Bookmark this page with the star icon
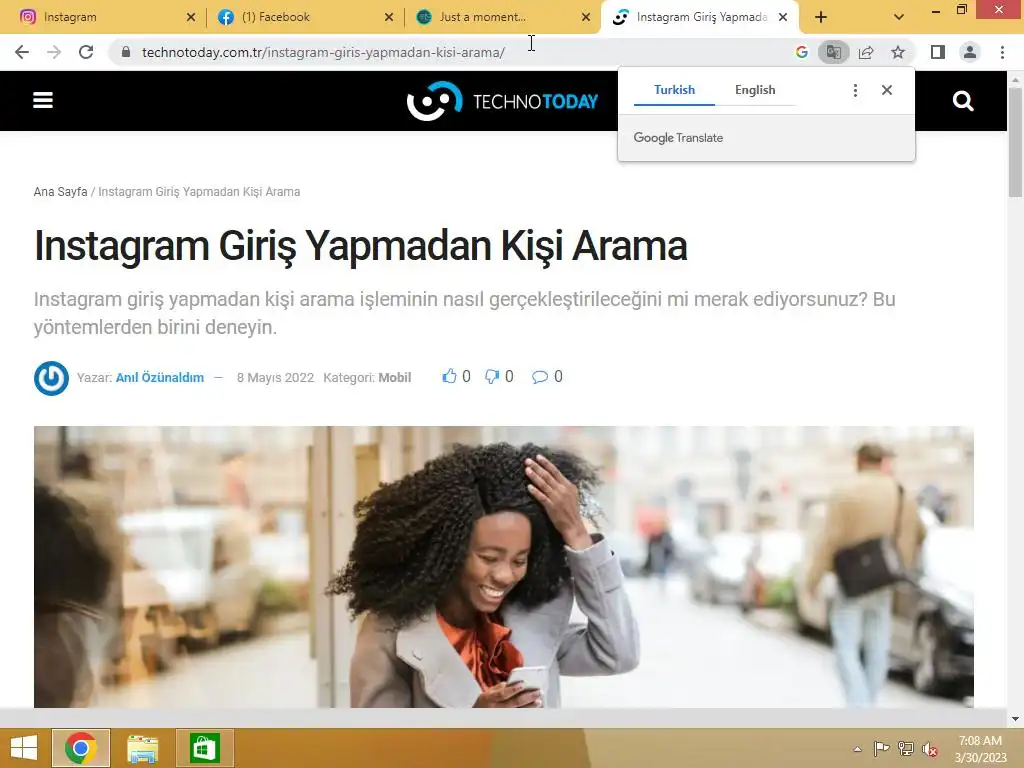The width and height of the screenshot is (1024, 768). pyautogui.click(x=898, y=52)
